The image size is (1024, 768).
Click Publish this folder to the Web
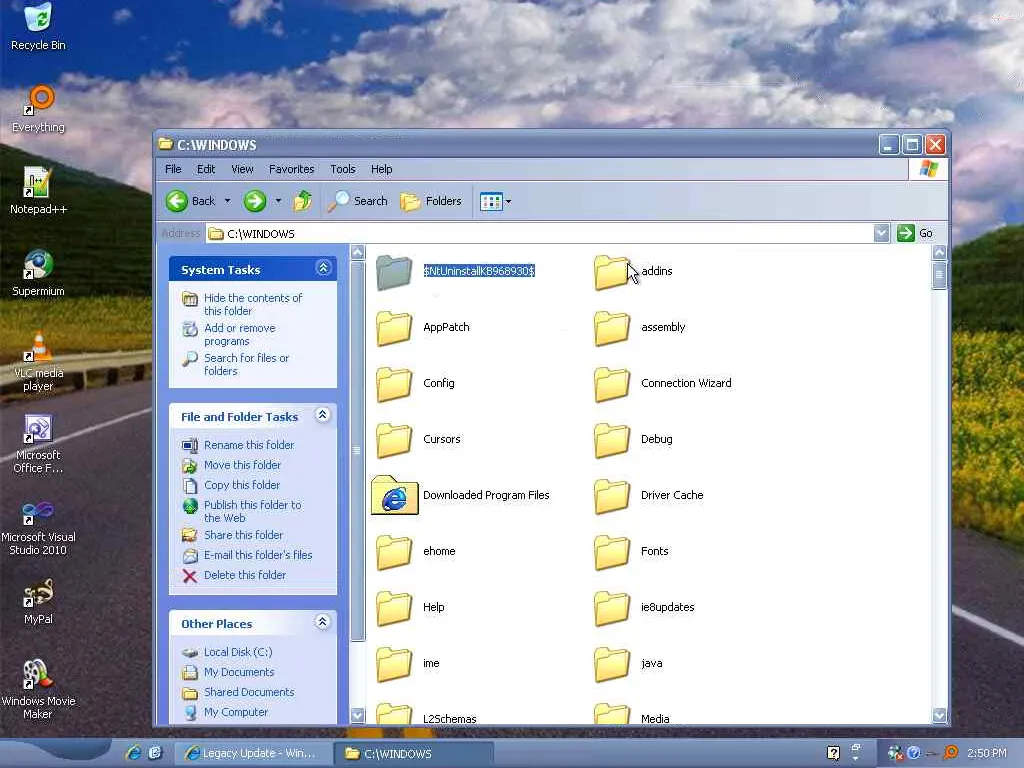point(253,511)
